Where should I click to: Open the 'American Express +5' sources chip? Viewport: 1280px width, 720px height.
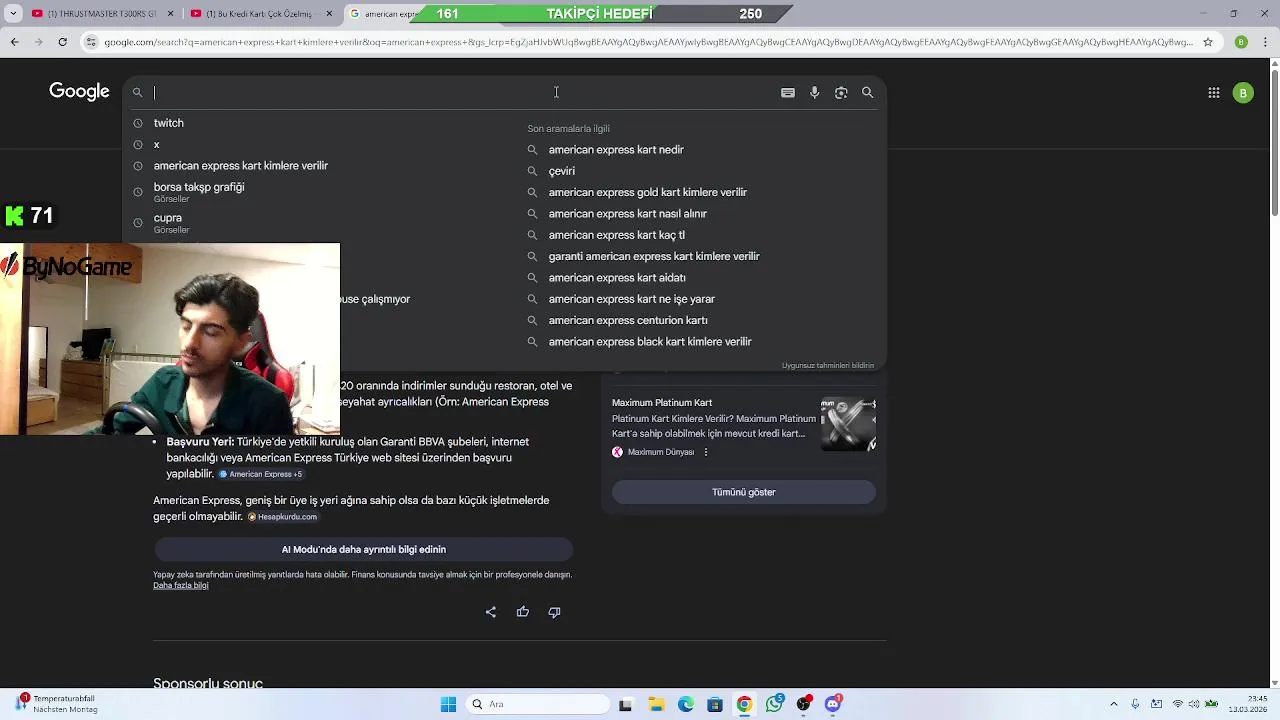tap(260, 474)
